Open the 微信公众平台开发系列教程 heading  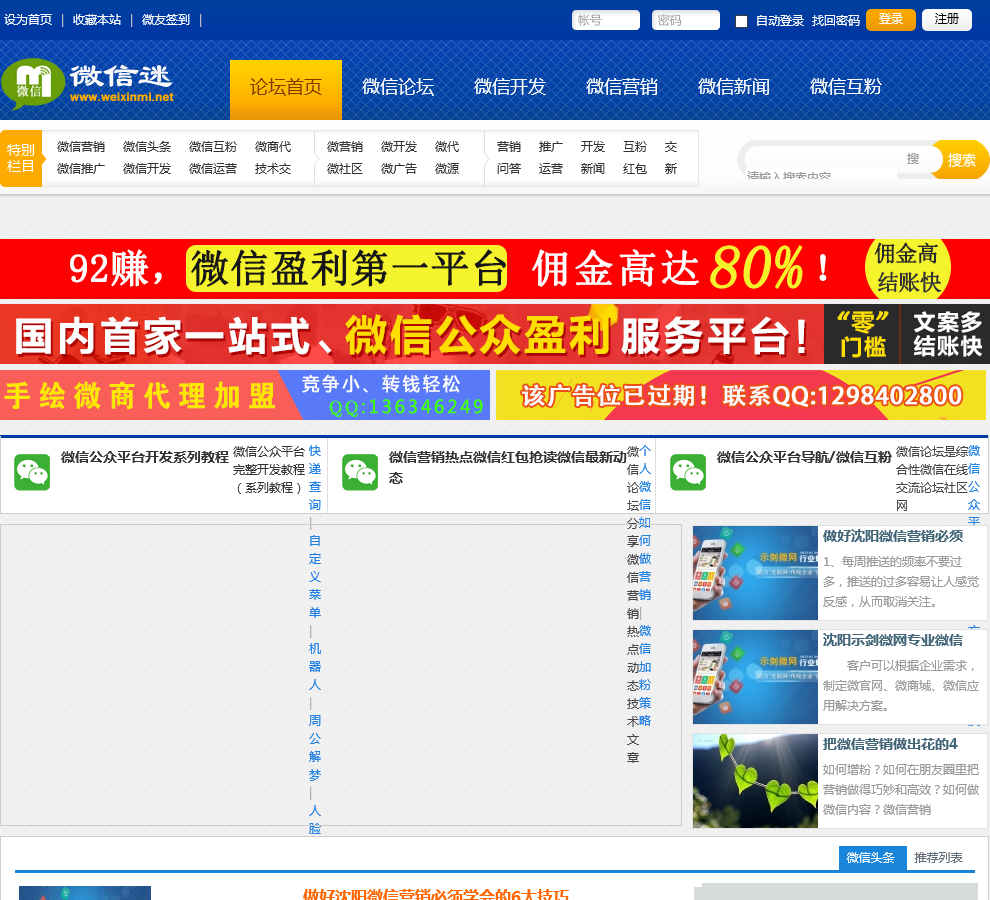[x=145, y=457]
